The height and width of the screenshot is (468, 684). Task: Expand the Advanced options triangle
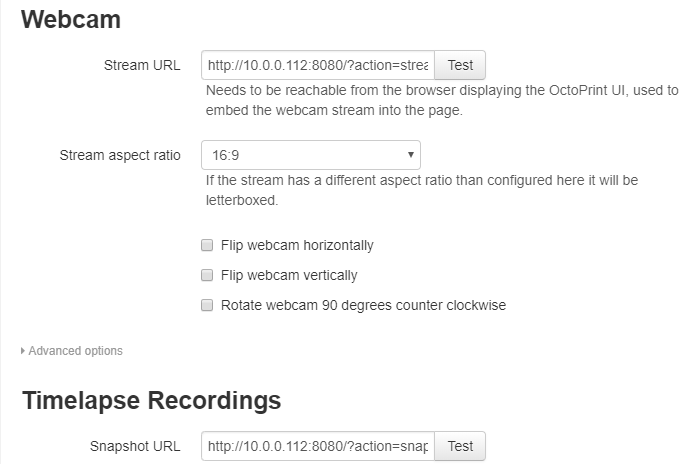(23, 351)
